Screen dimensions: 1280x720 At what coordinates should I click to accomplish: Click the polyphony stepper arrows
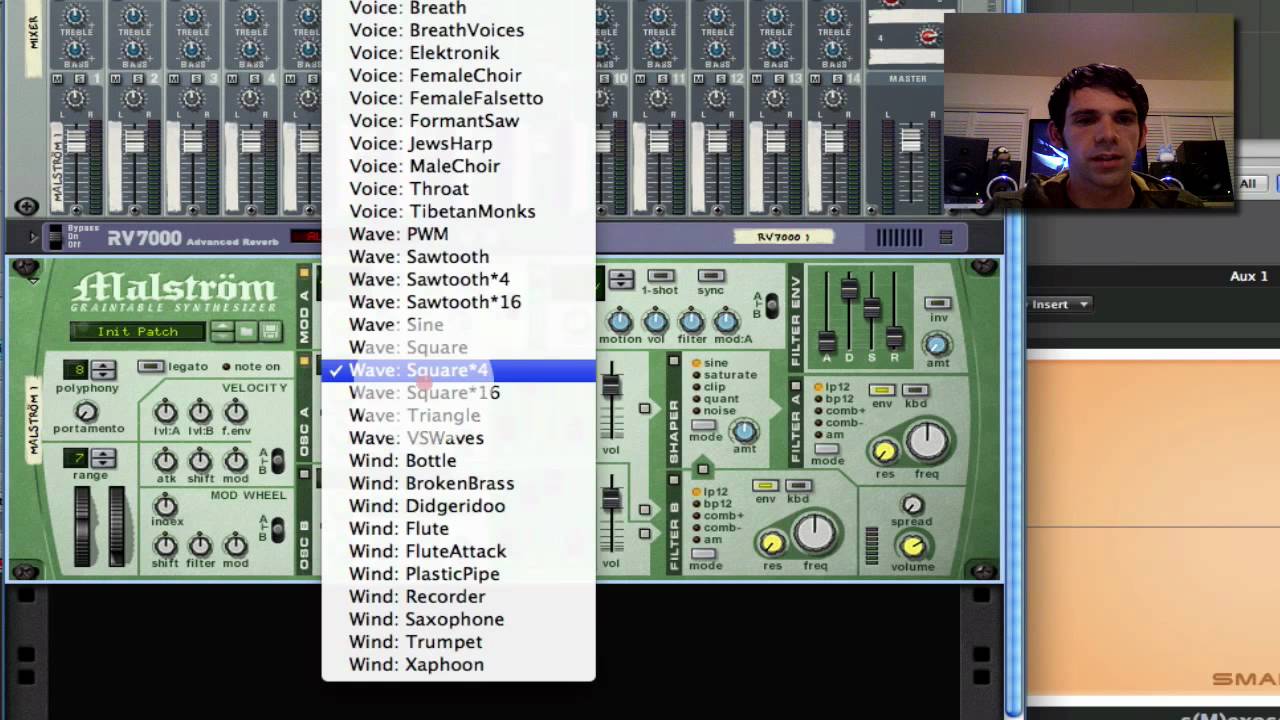(103, 370)
